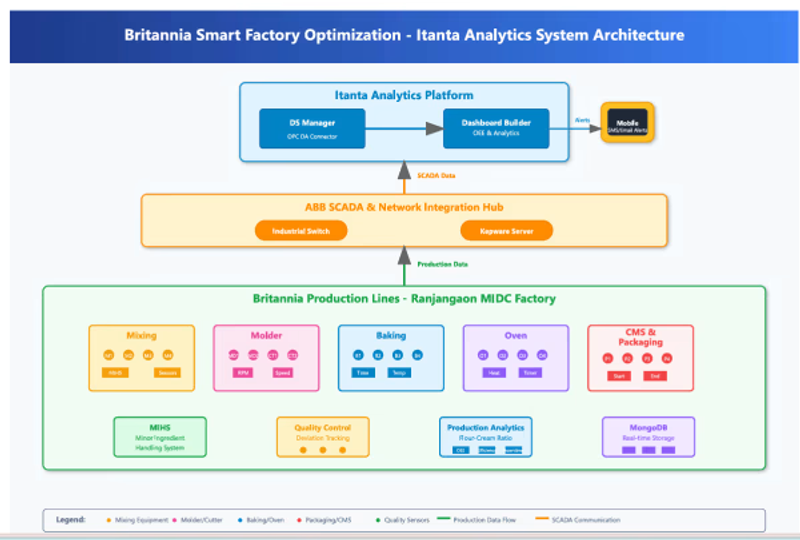The width and height of the screenshot is (800, 540).
Task: Click the Time tag in Baking box
Action: click(363, 373)
